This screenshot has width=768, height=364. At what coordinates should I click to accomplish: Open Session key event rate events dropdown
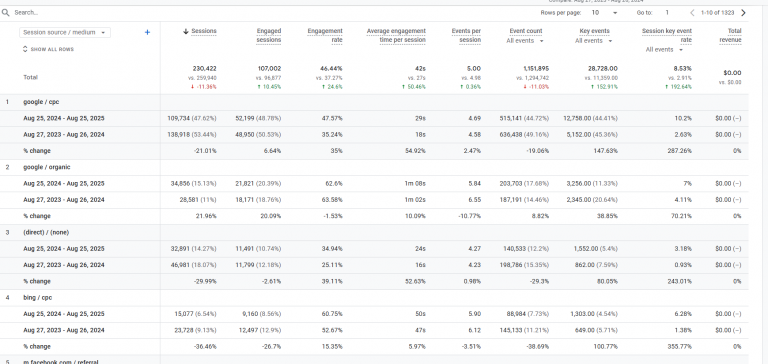click(x=664, y=49)
